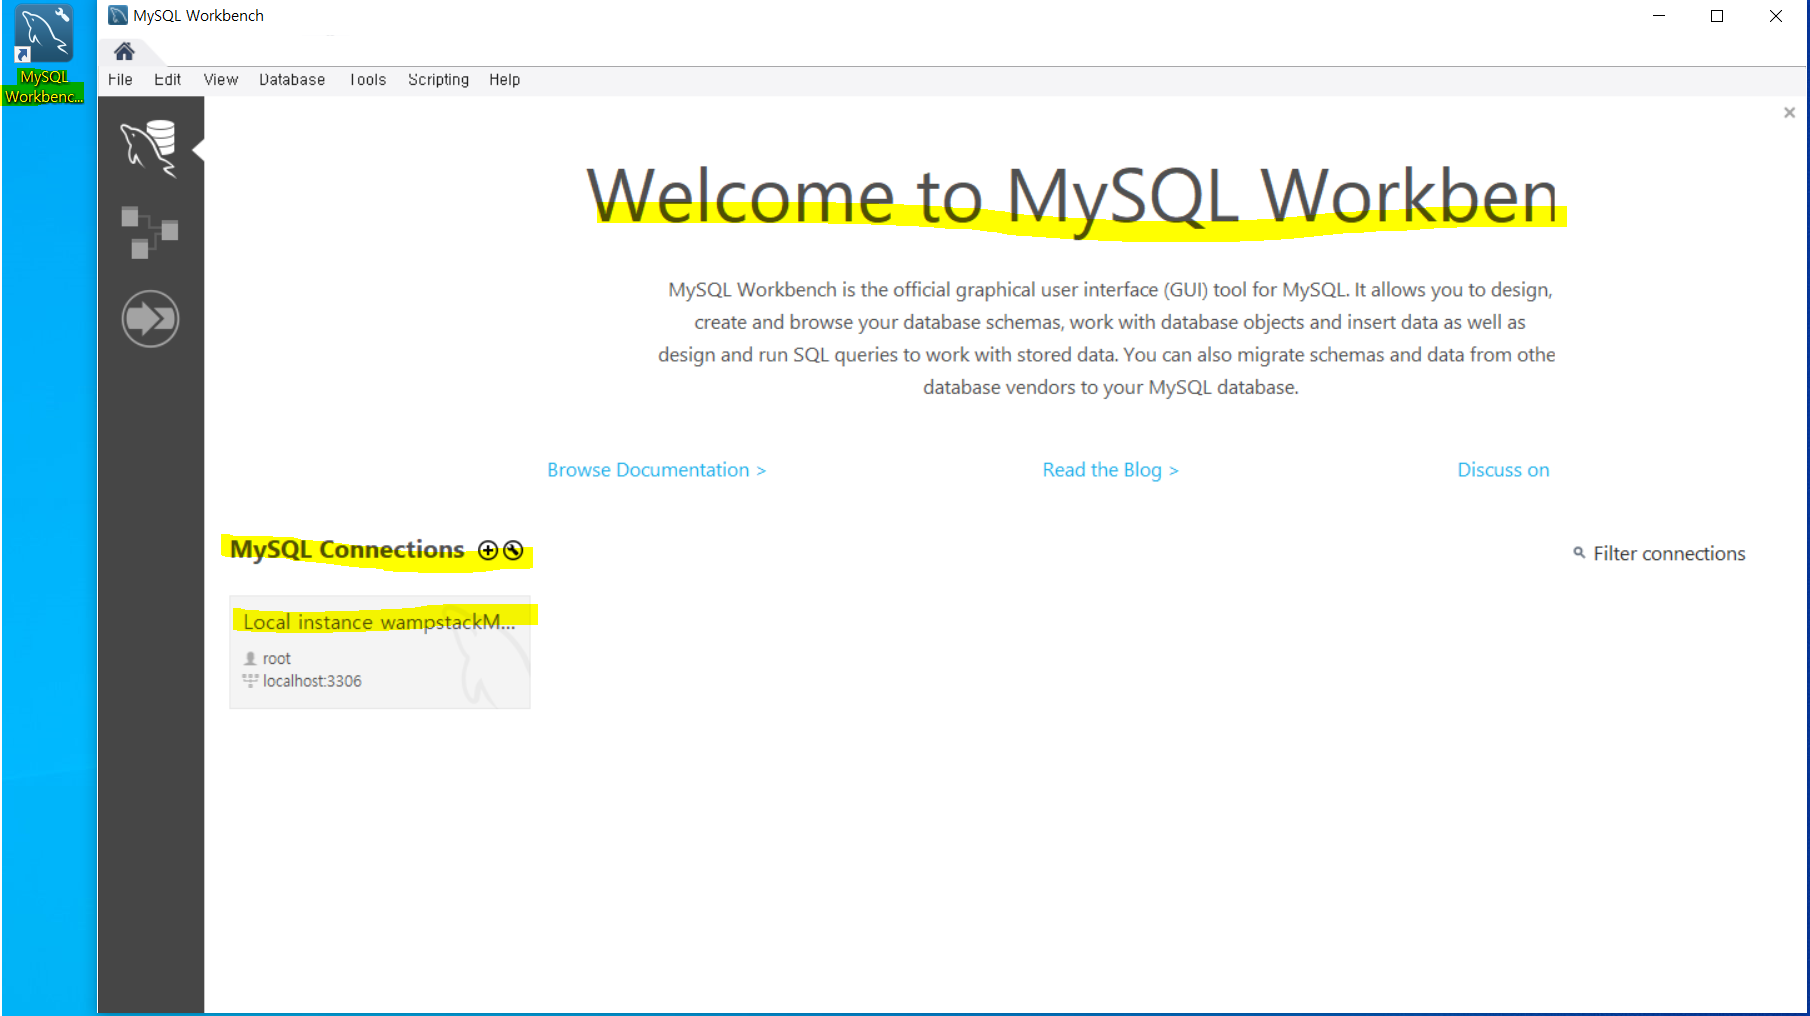Viewport: 1810px width, 1016px height.
Task: Add a new MySQL connection with plus icon
Action: [488, 550]
